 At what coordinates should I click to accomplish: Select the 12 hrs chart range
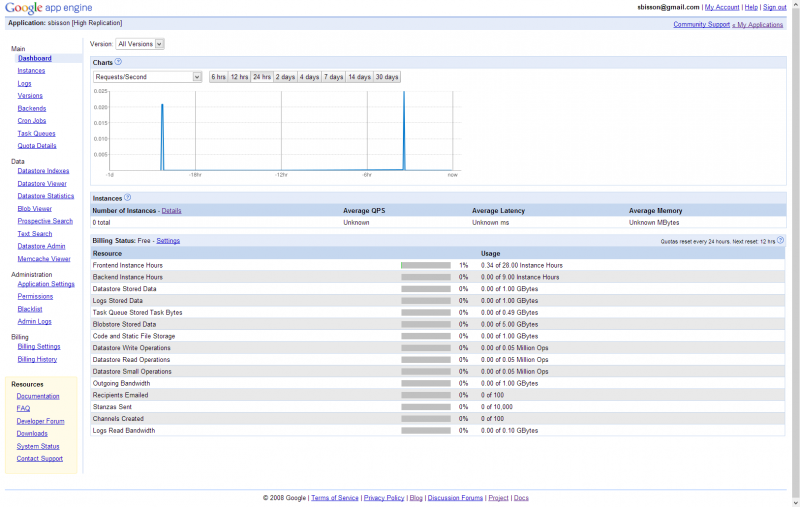239,77
